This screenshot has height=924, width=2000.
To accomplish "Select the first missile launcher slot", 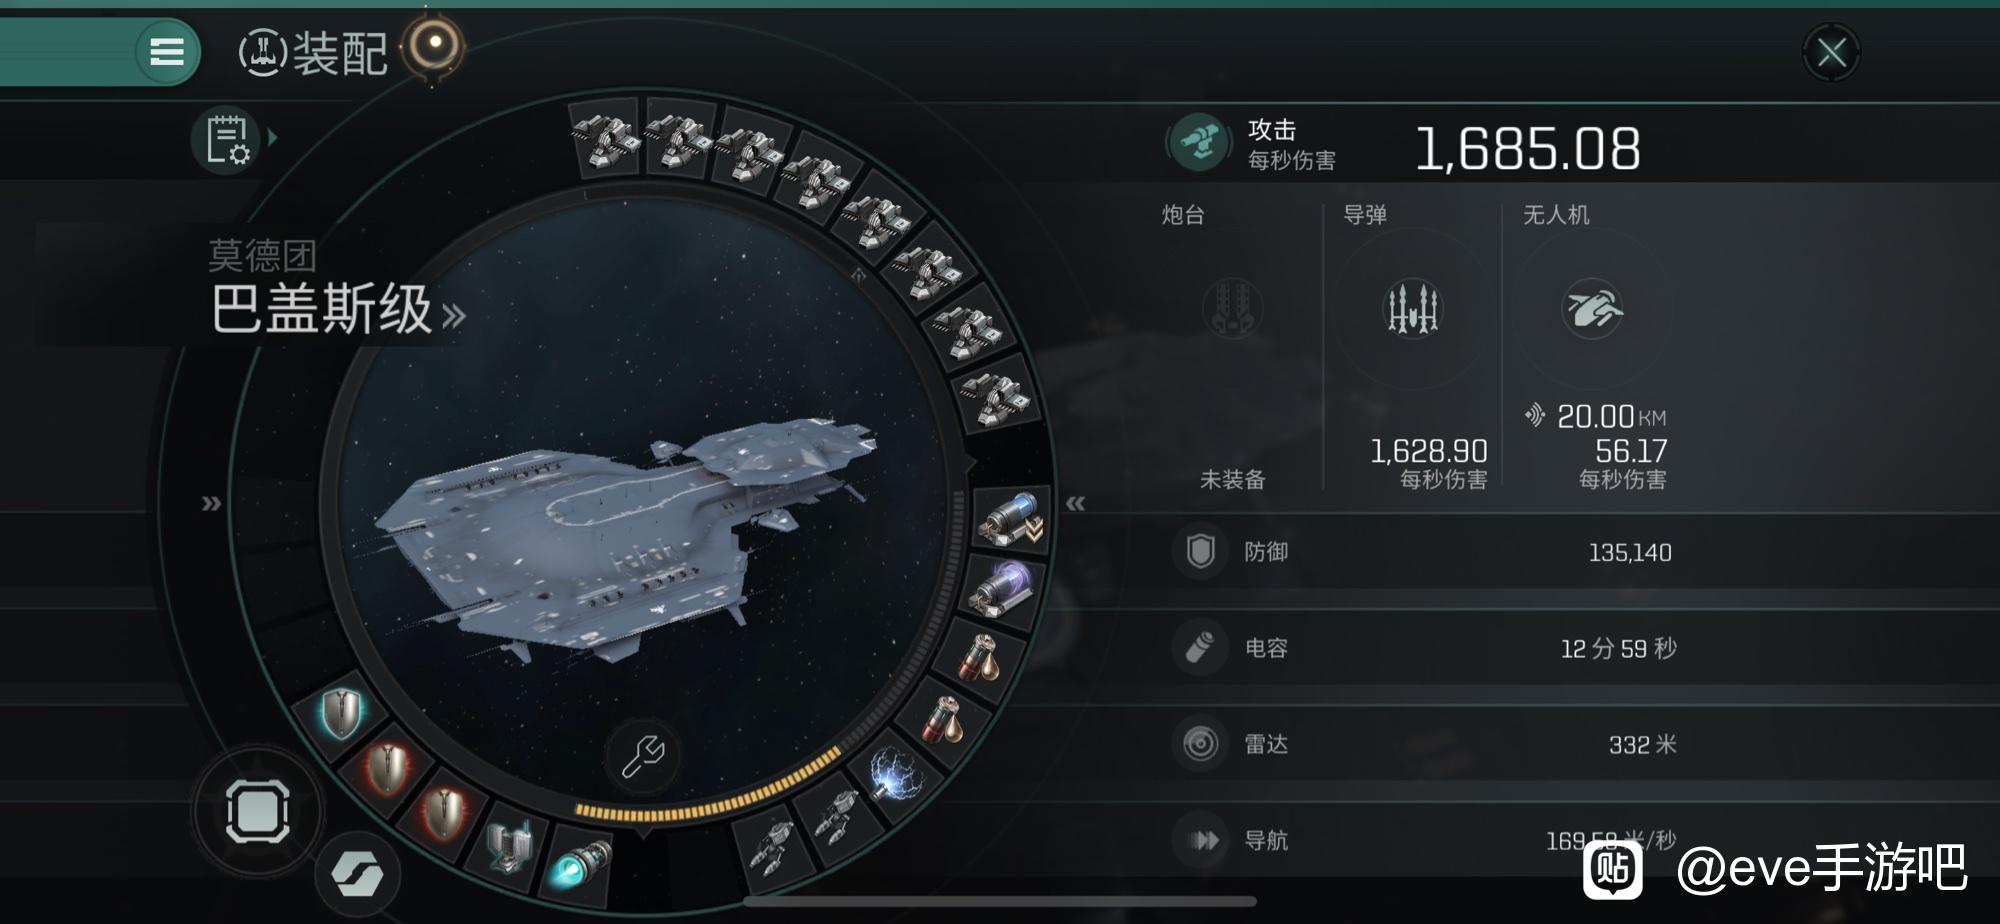I will 604,137.
